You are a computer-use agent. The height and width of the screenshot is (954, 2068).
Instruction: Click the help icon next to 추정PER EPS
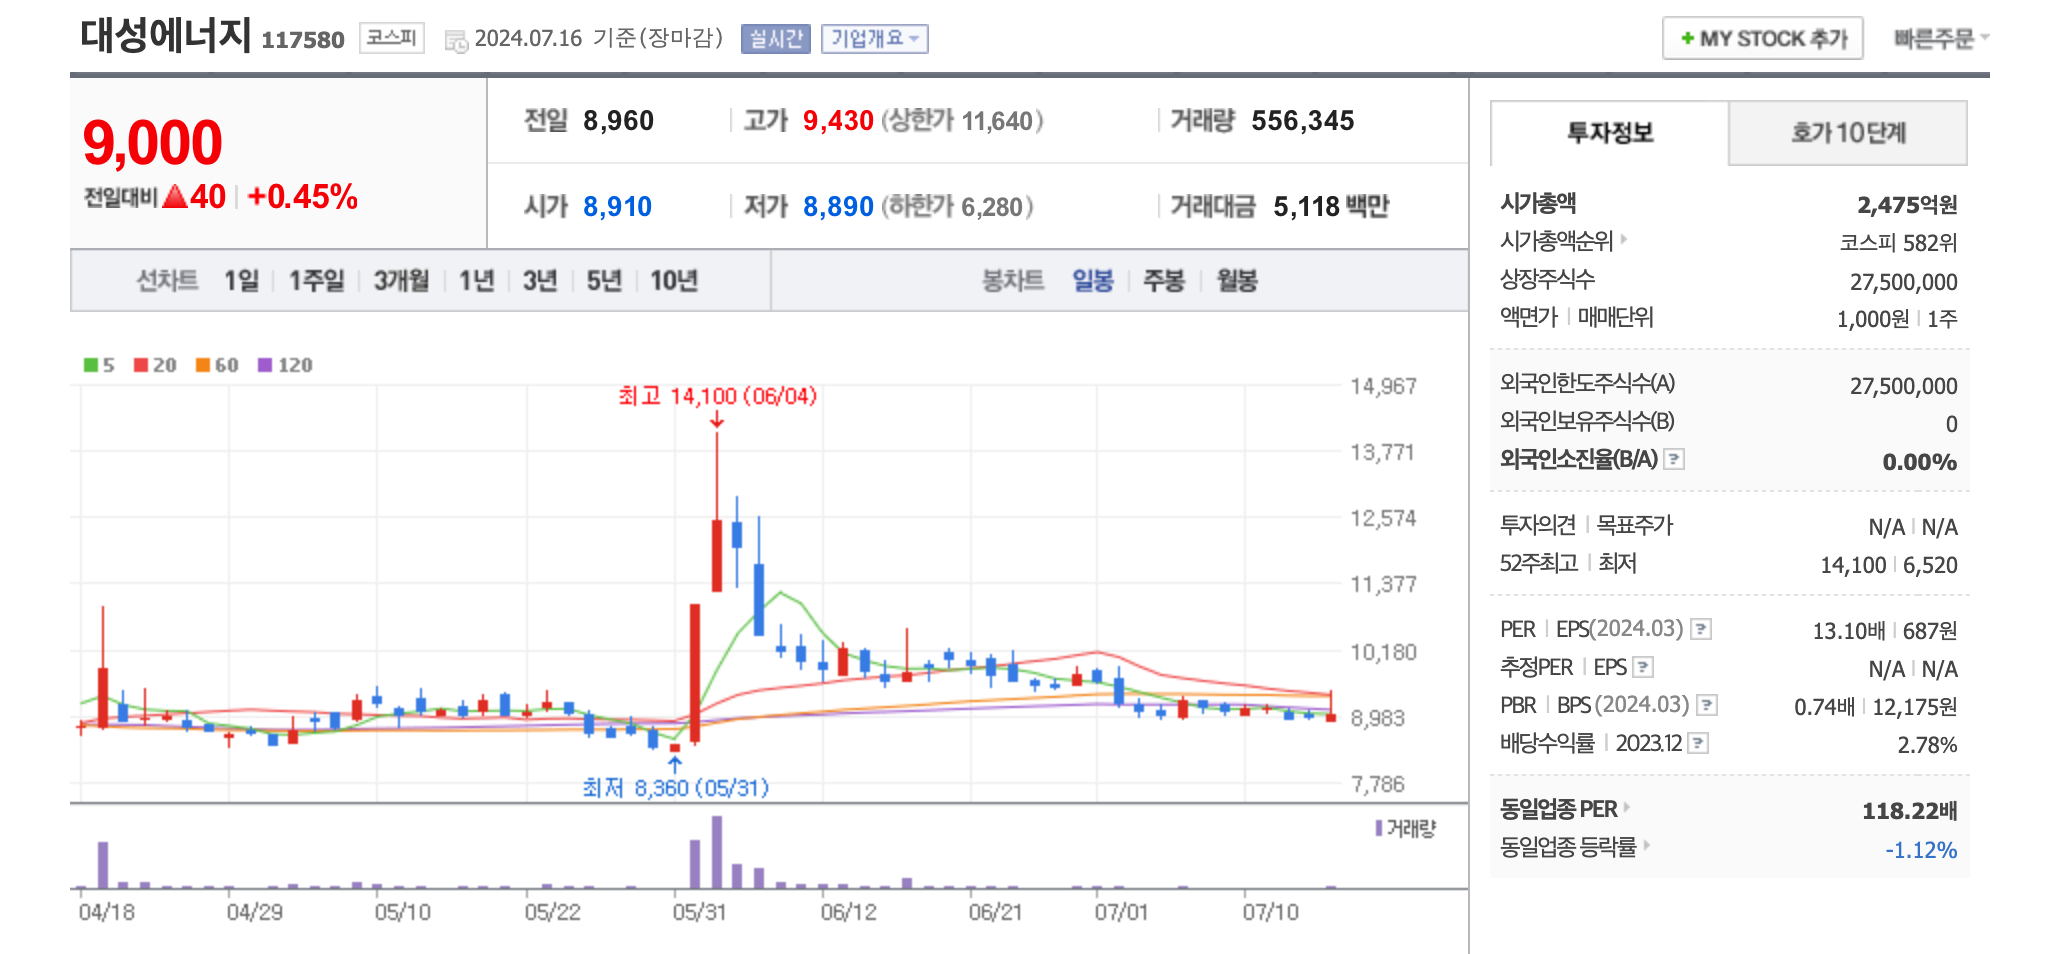coord(1644,667)
